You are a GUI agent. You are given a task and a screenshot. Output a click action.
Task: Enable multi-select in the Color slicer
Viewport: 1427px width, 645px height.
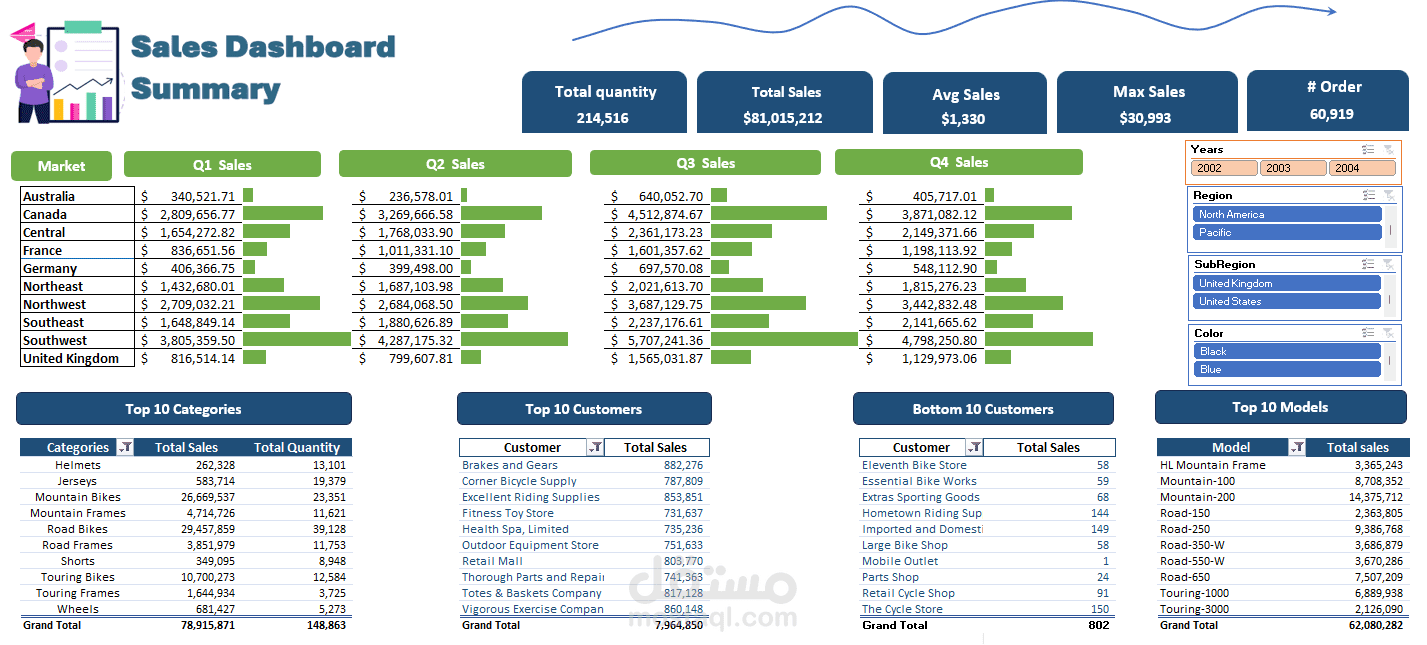point(1369,331)
